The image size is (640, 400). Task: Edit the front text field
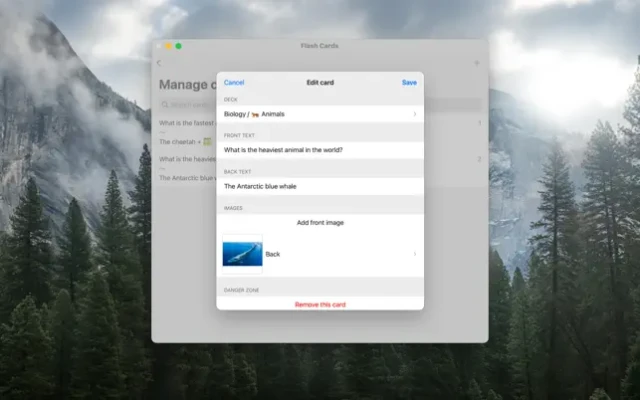click(x=320, y=150)
